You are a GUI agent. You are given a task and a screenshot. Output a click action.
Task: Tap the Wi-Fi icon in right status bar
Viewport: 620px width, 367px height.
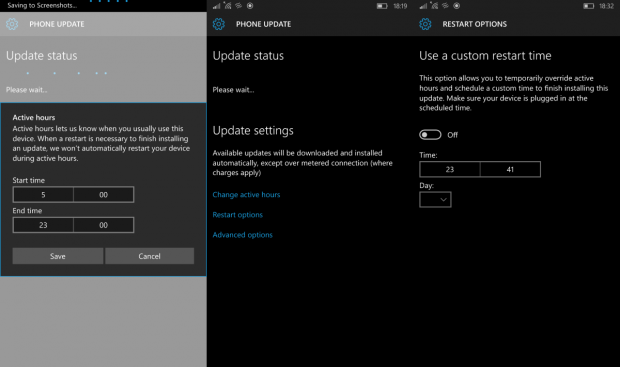point(445,6)
